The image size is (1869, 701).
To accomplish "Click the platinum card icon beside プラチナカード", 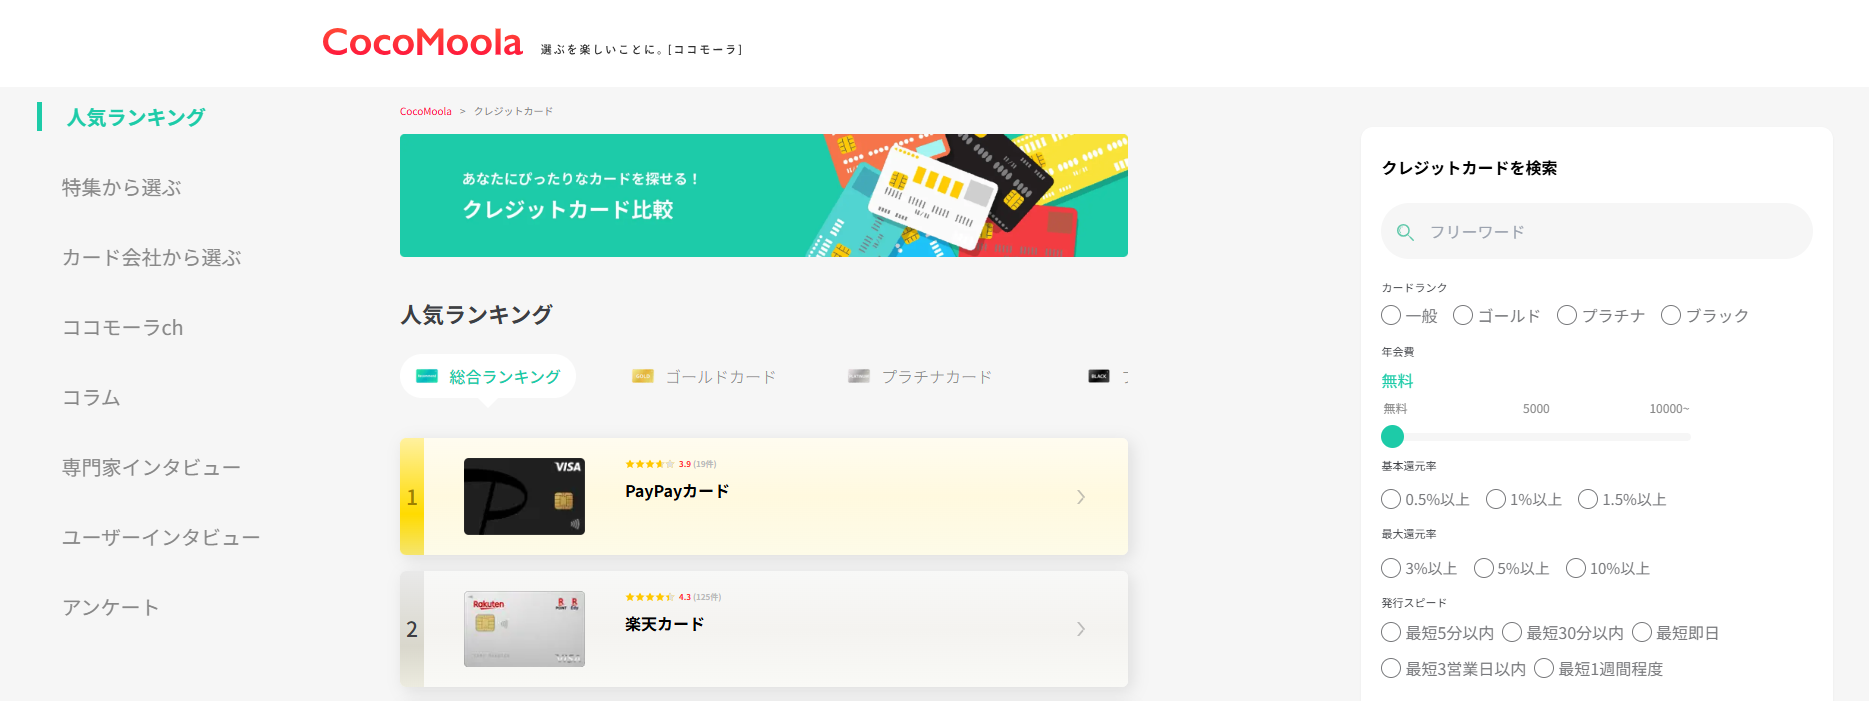I will [x=858, y=377].
